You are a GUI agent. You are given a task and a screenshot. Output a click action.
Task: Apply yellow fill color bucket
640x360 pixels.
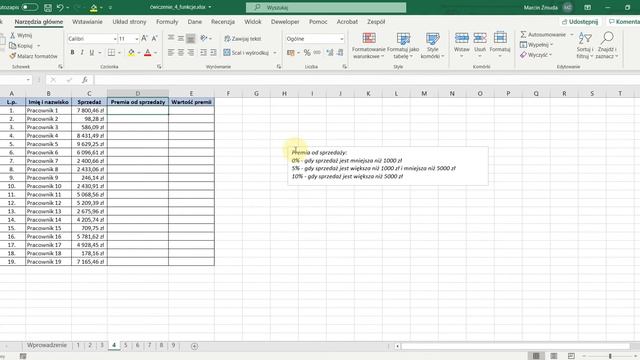131,53
